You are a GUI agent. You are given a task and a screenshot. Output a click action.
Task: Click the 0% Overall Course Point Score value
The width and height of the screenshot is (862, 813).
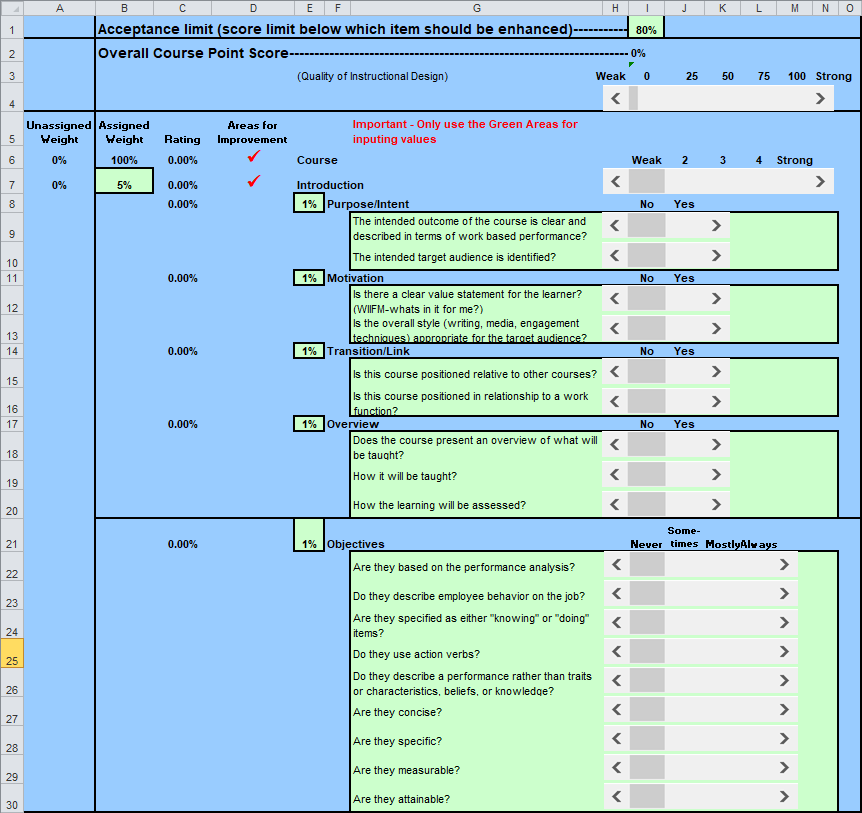[638, 53]
